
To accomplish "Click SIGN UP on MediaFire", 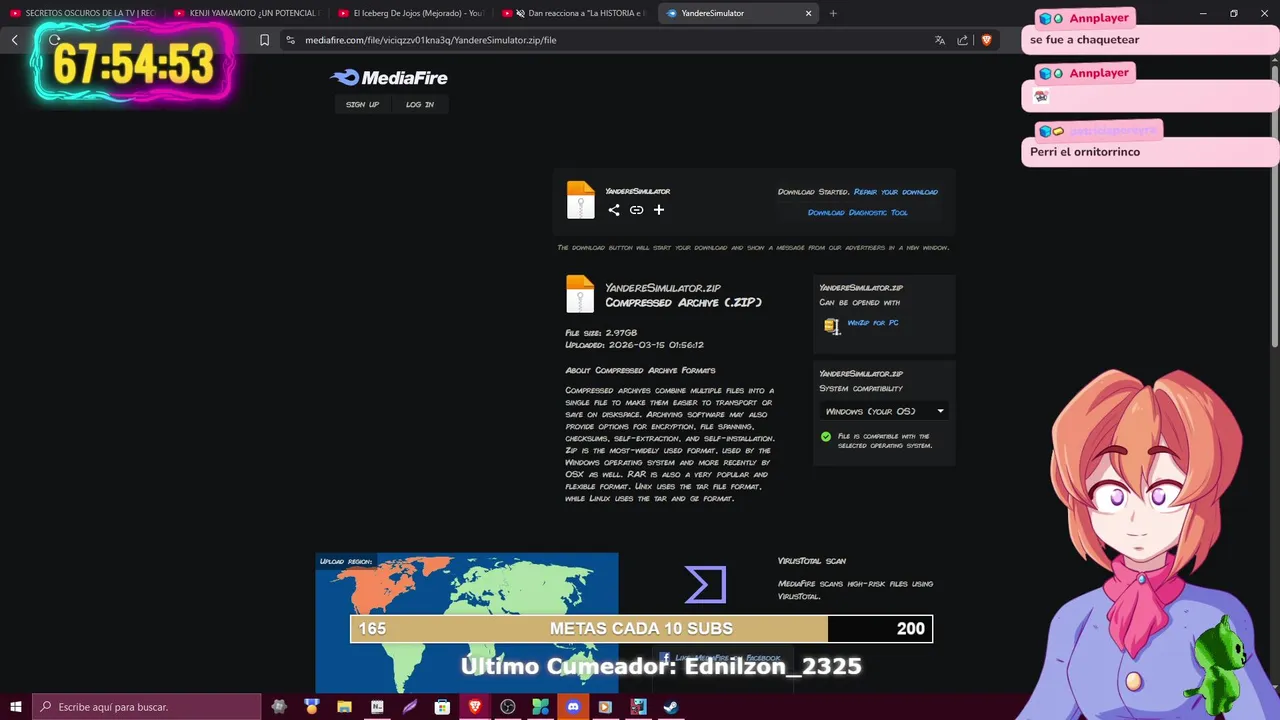I will (x=362, y=104).
